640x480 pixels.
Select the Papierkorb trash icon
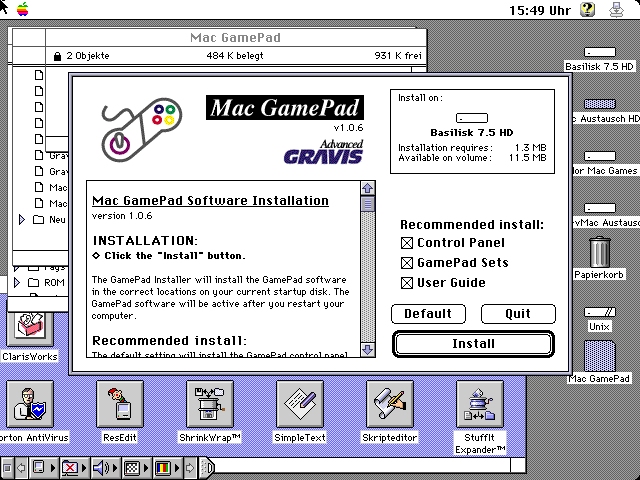coord(599,252)
